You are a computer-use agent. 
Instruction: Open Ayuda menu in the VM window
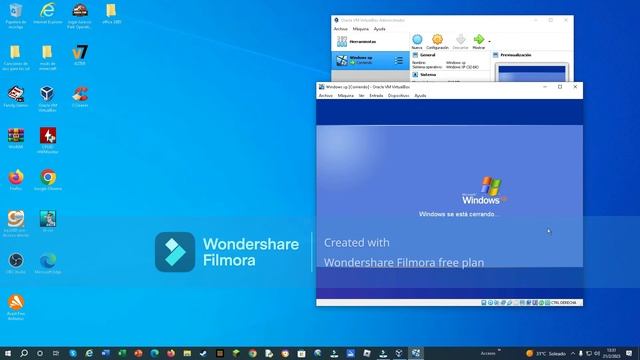point(420,96)
